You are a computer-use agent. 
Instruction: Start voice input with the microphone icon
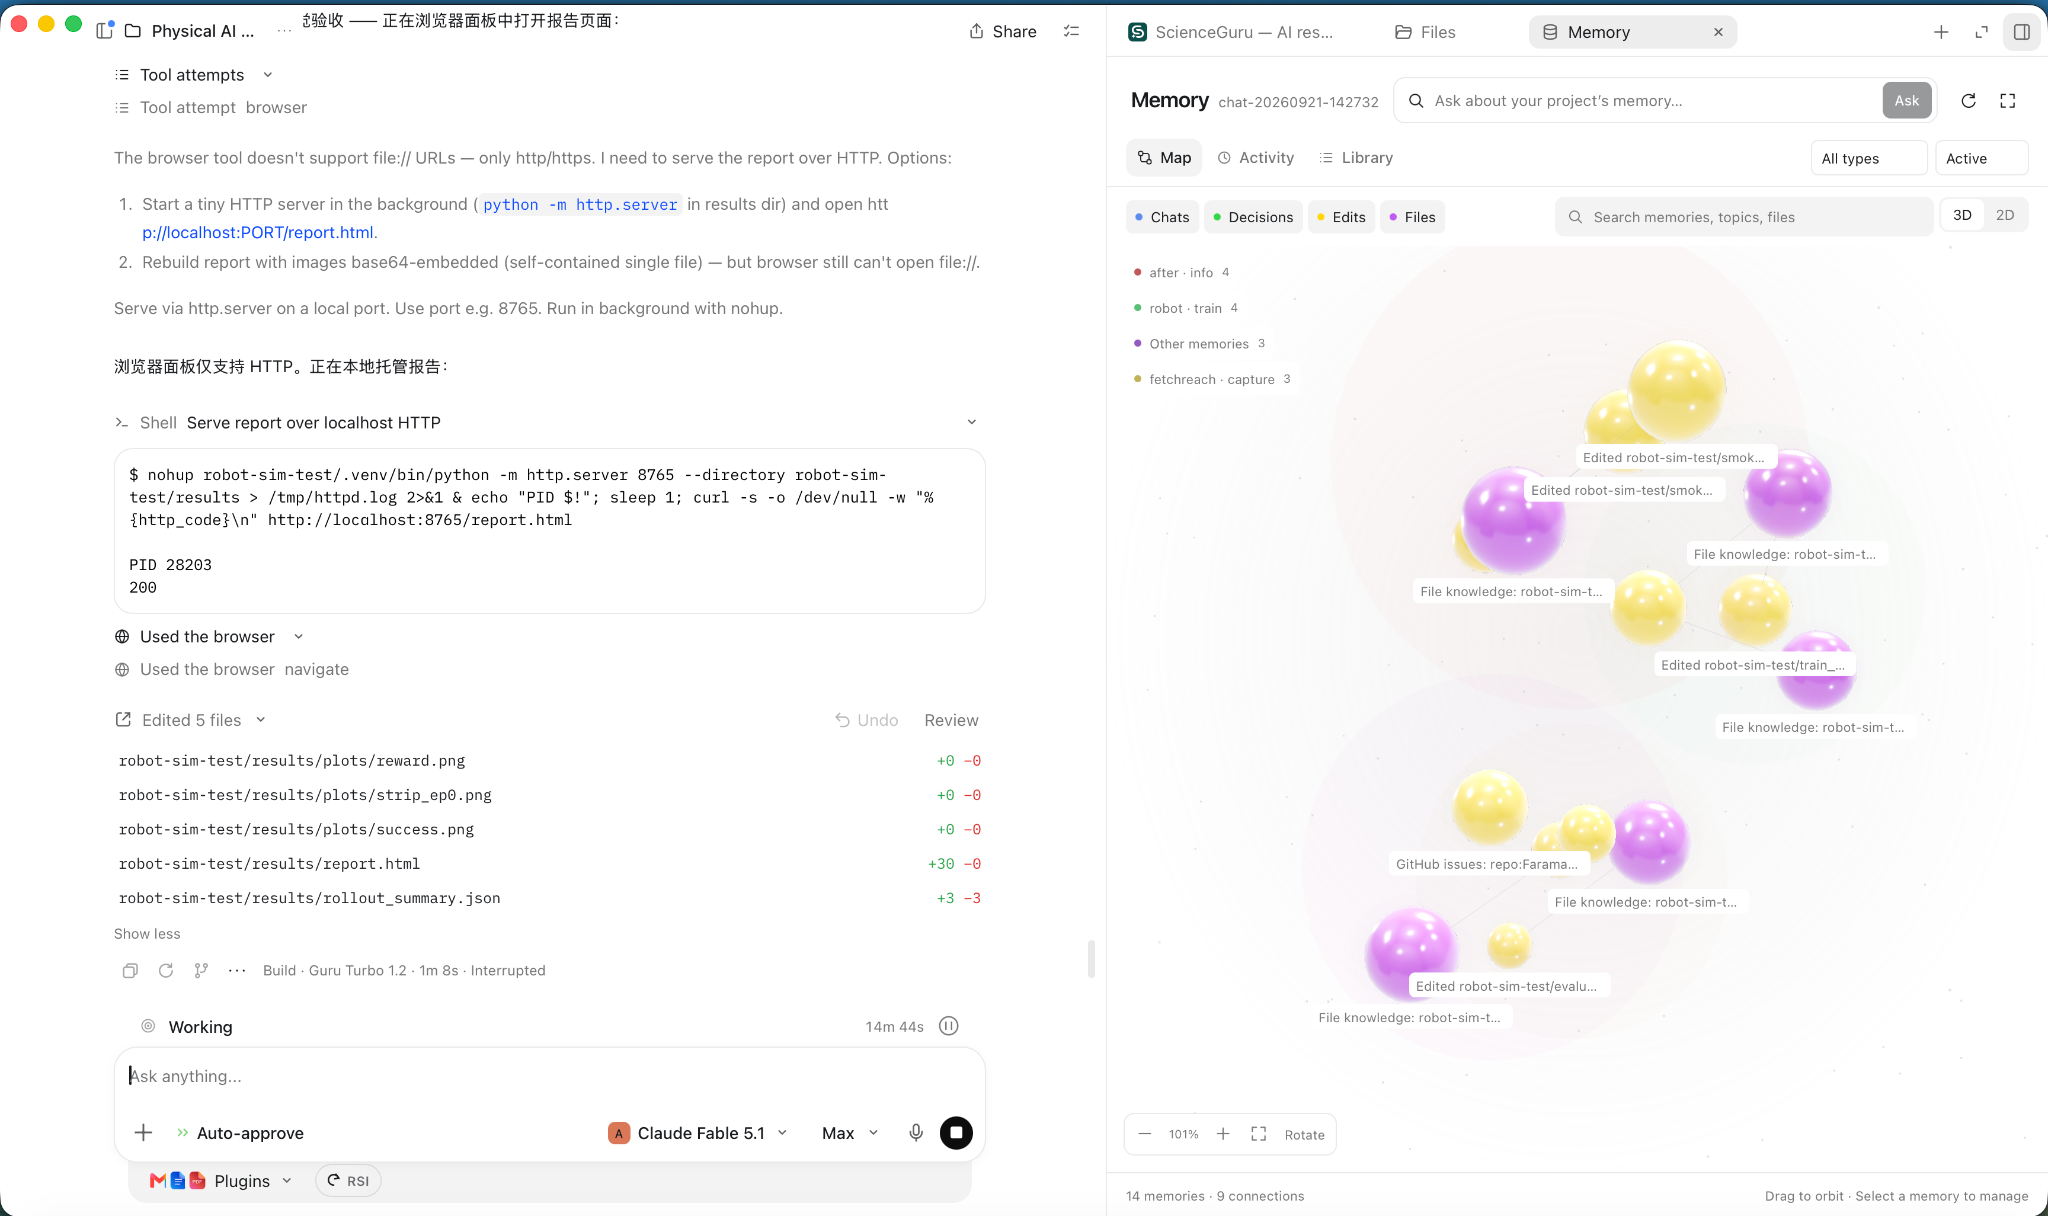pos(915,1133)
